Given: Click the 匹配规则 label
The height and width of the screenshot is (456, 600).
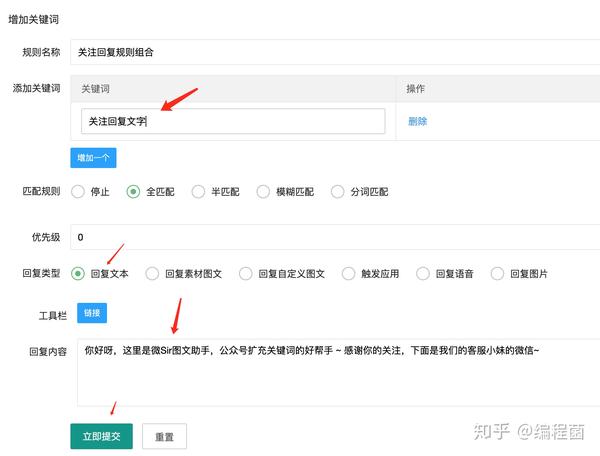Looking at the screenshot, I should (x=41, y=191).
